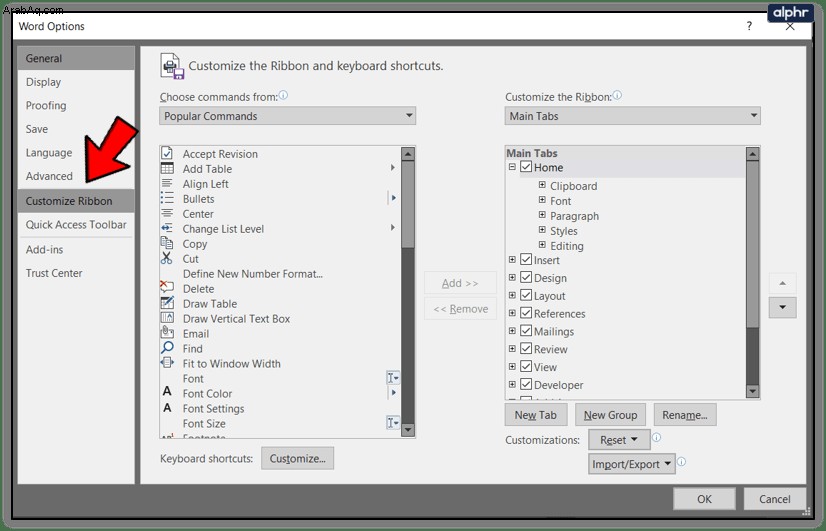Select the Email command icon
The height and width of the screenshot is (531, 826).
coord(167,332)
